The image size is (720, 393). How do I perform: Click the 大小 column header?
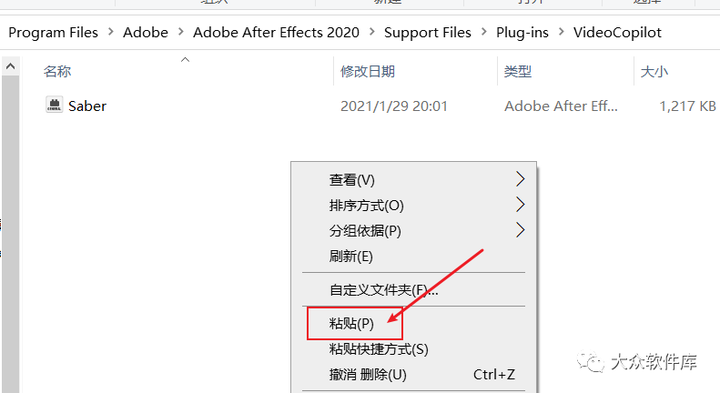tap(654, 72)
